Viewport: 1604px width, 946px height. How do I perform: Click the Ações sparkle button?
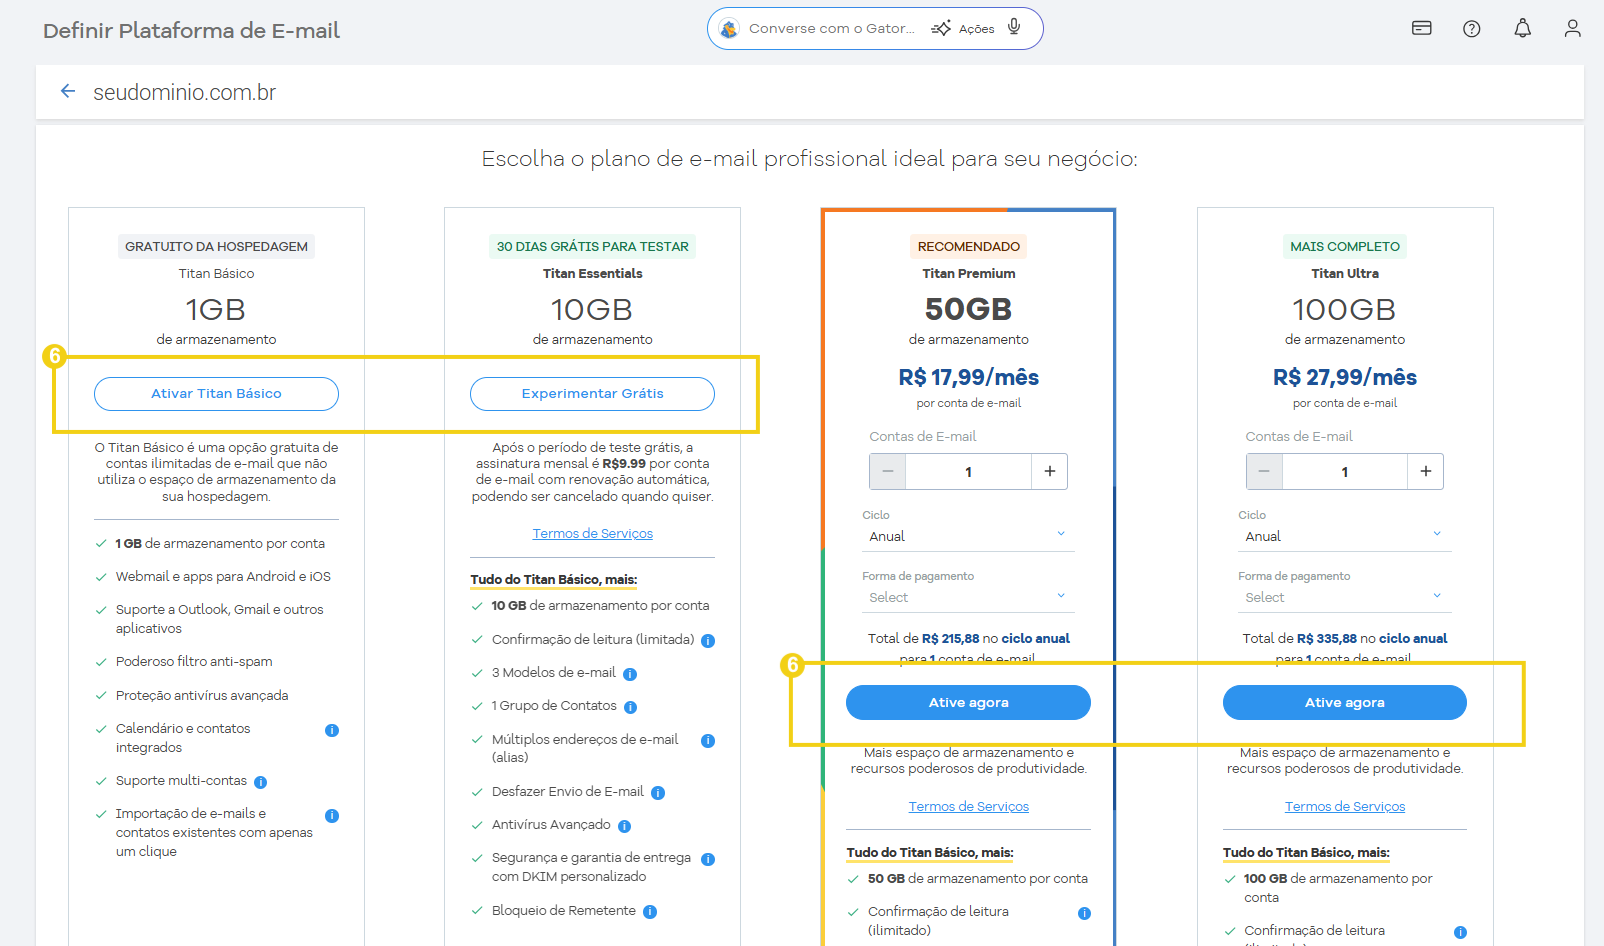pyautogui.click(x=963, y=29)
